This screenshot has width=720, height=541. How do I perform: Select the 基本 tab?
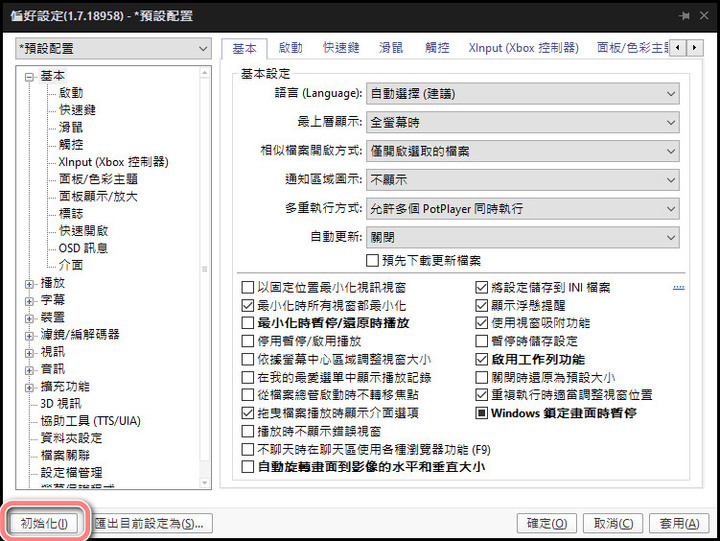pyautogui.click(x=244, y=48)
